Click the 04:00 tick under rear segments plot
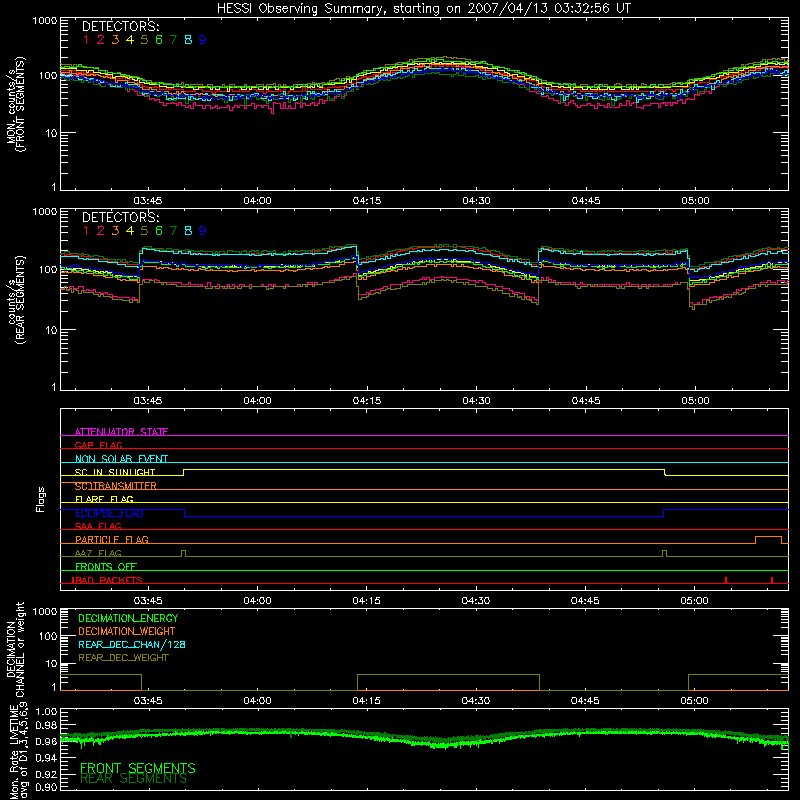The height and width of the screenshot is (800, 800). [x=258, y=401]
